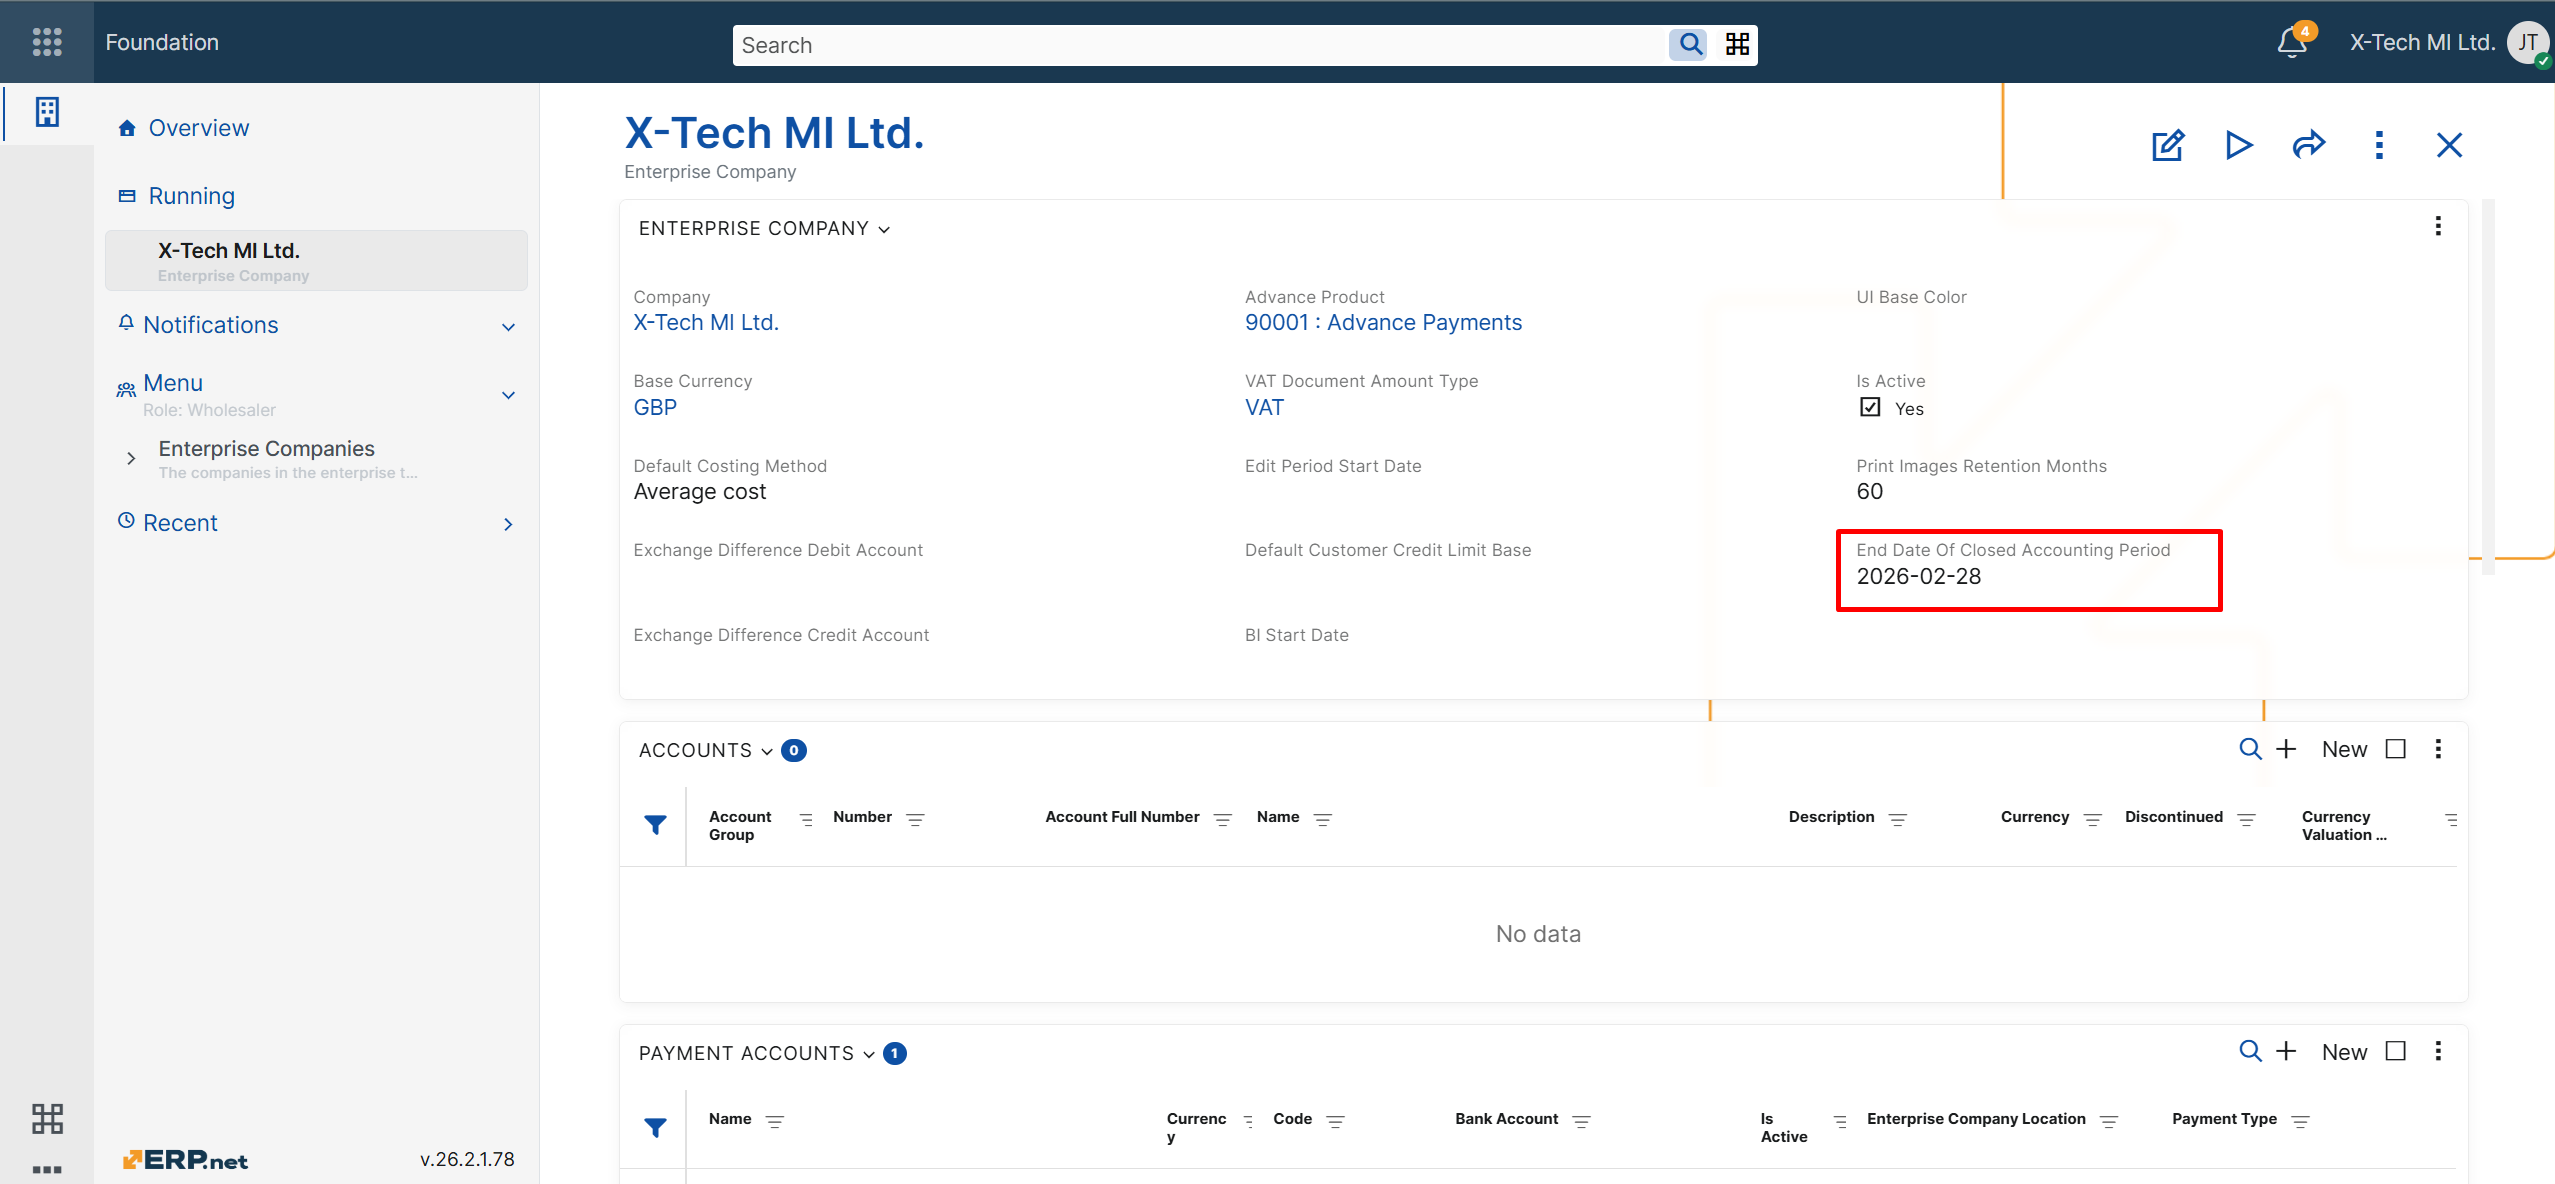Search within the Accounts panel
The image size is (2555, 1184).
tap(2250, 749)
